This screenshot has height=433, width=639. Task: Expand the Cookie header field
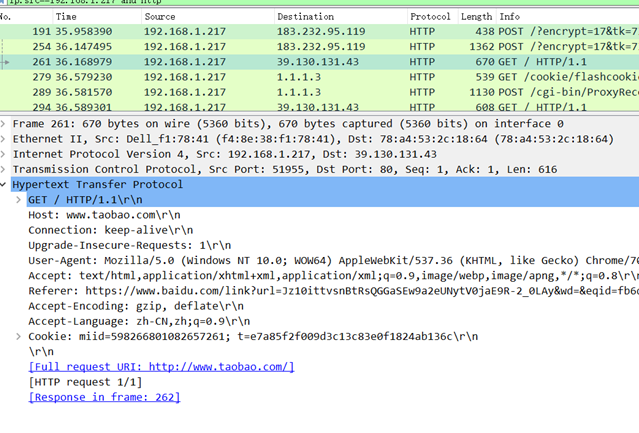pyautogui.click(x=18, y=336)
